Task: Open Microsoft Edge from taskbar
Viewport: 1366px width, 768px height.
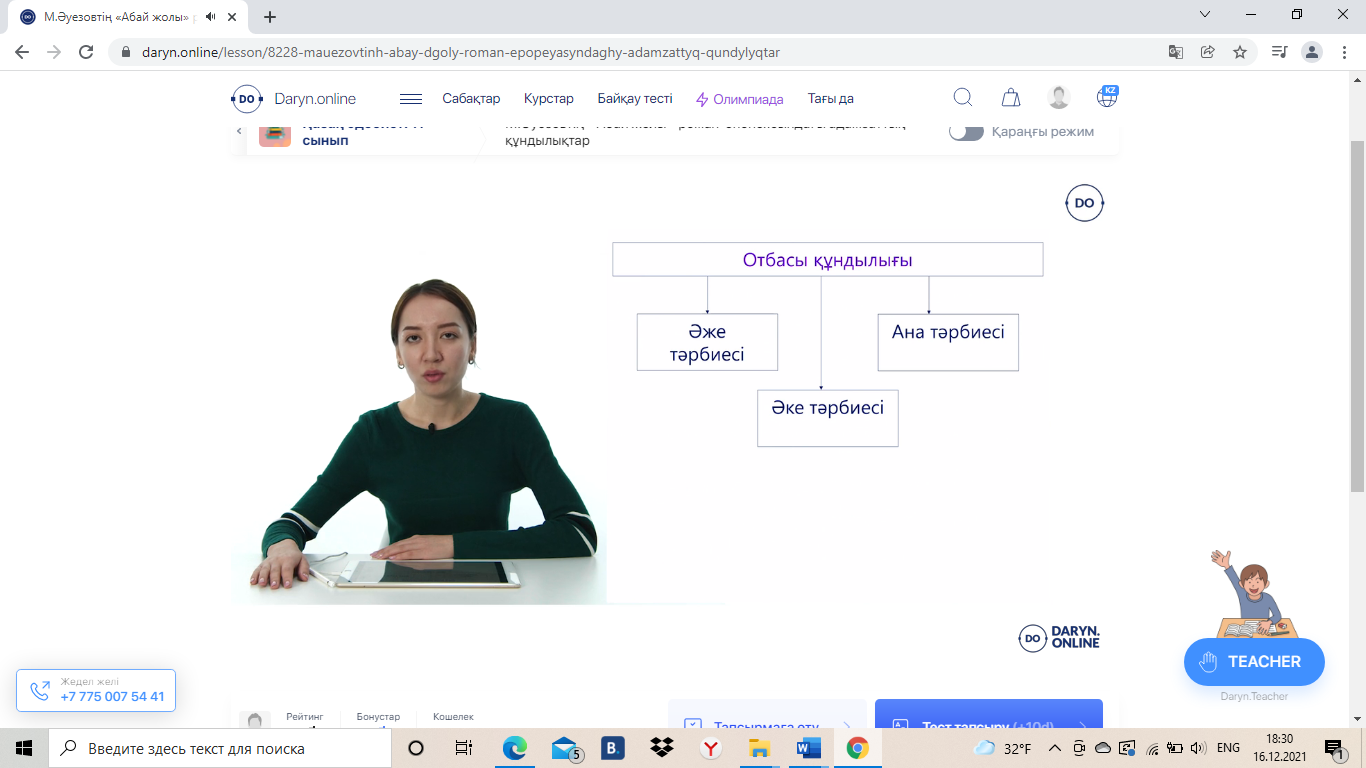Action: 515,748
